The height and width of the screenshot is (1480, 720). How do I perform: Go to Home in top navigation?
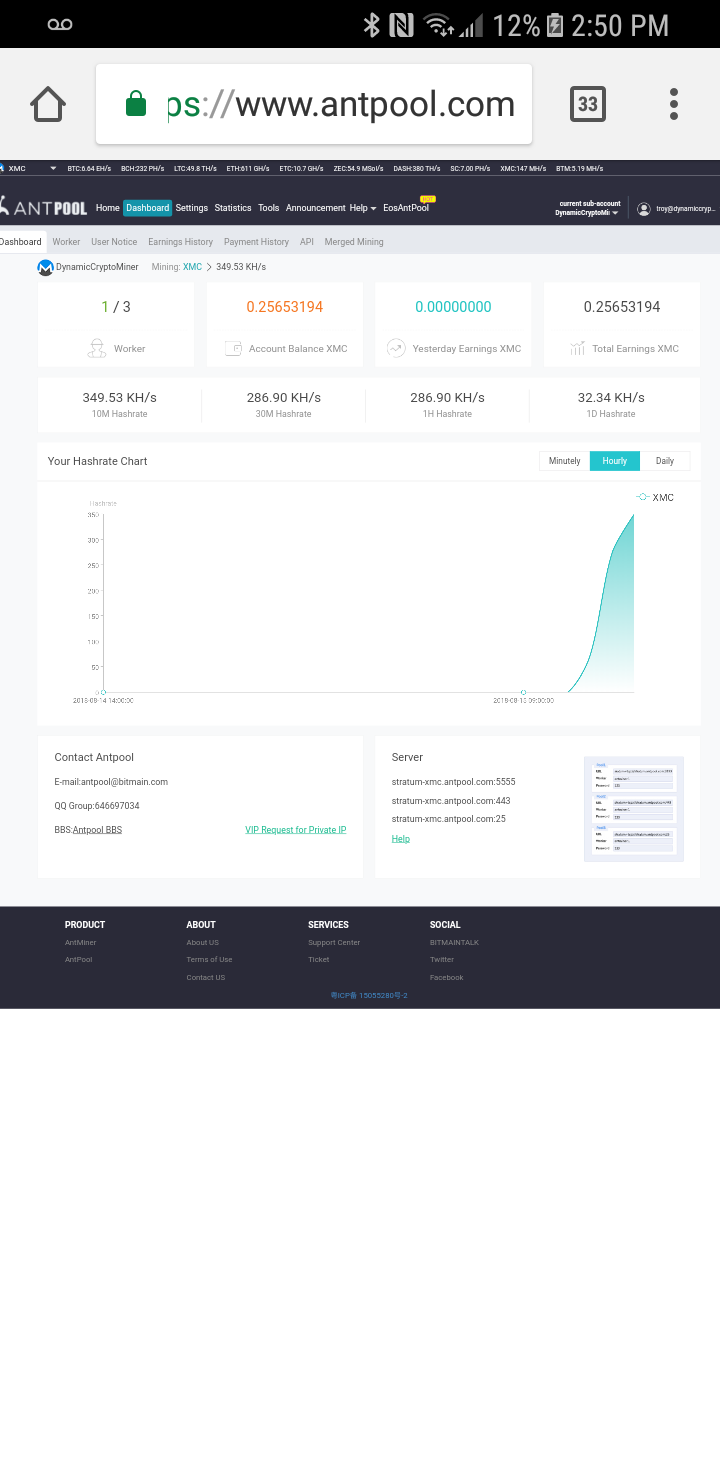tap(107, 208)
